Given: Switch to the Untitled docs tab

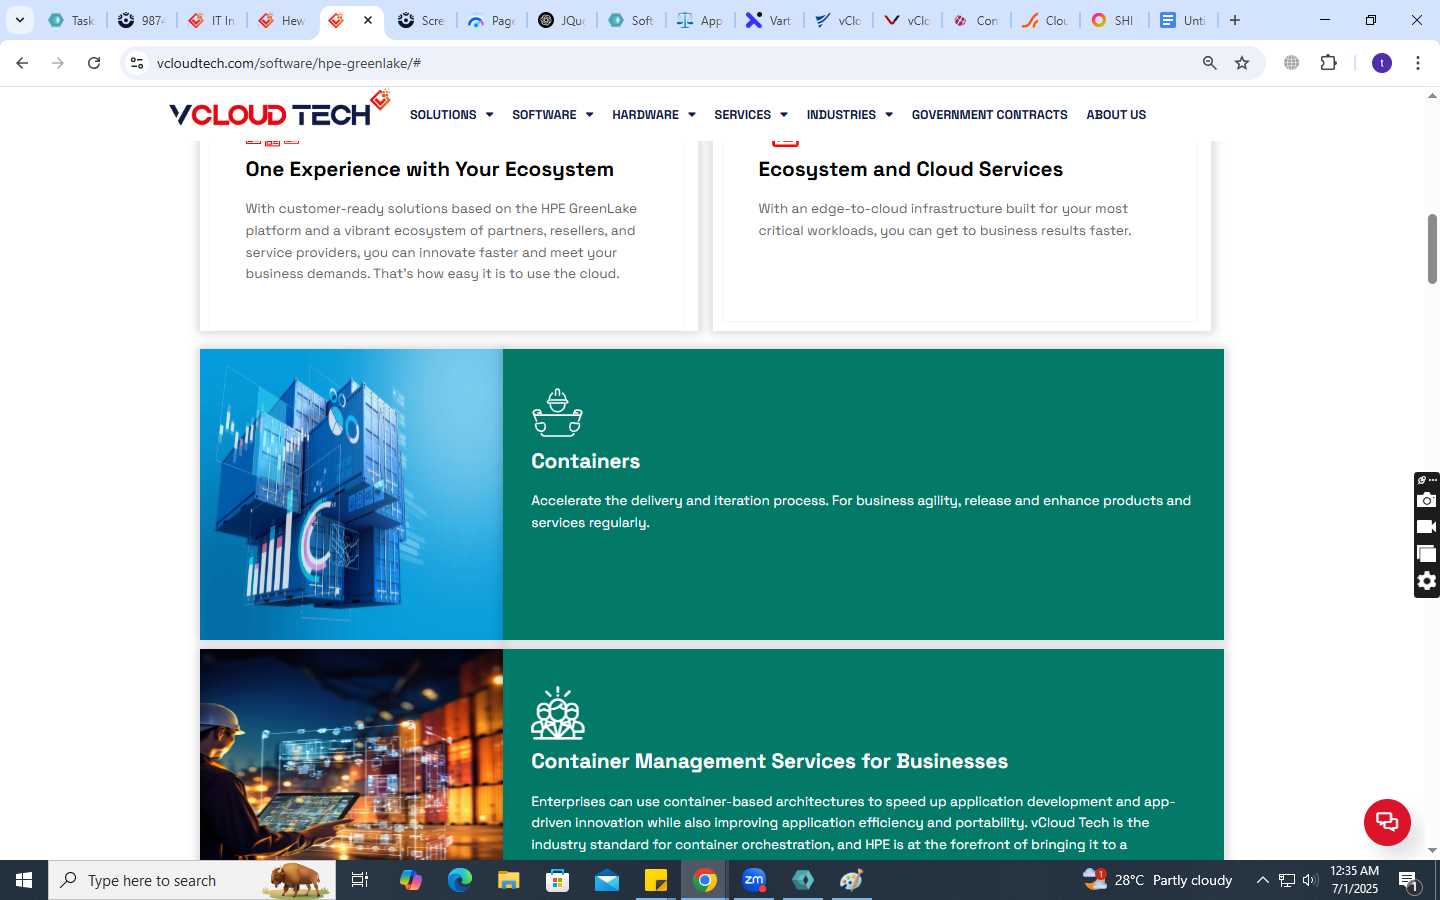Looking at the screenshot, I should 1183,20.
